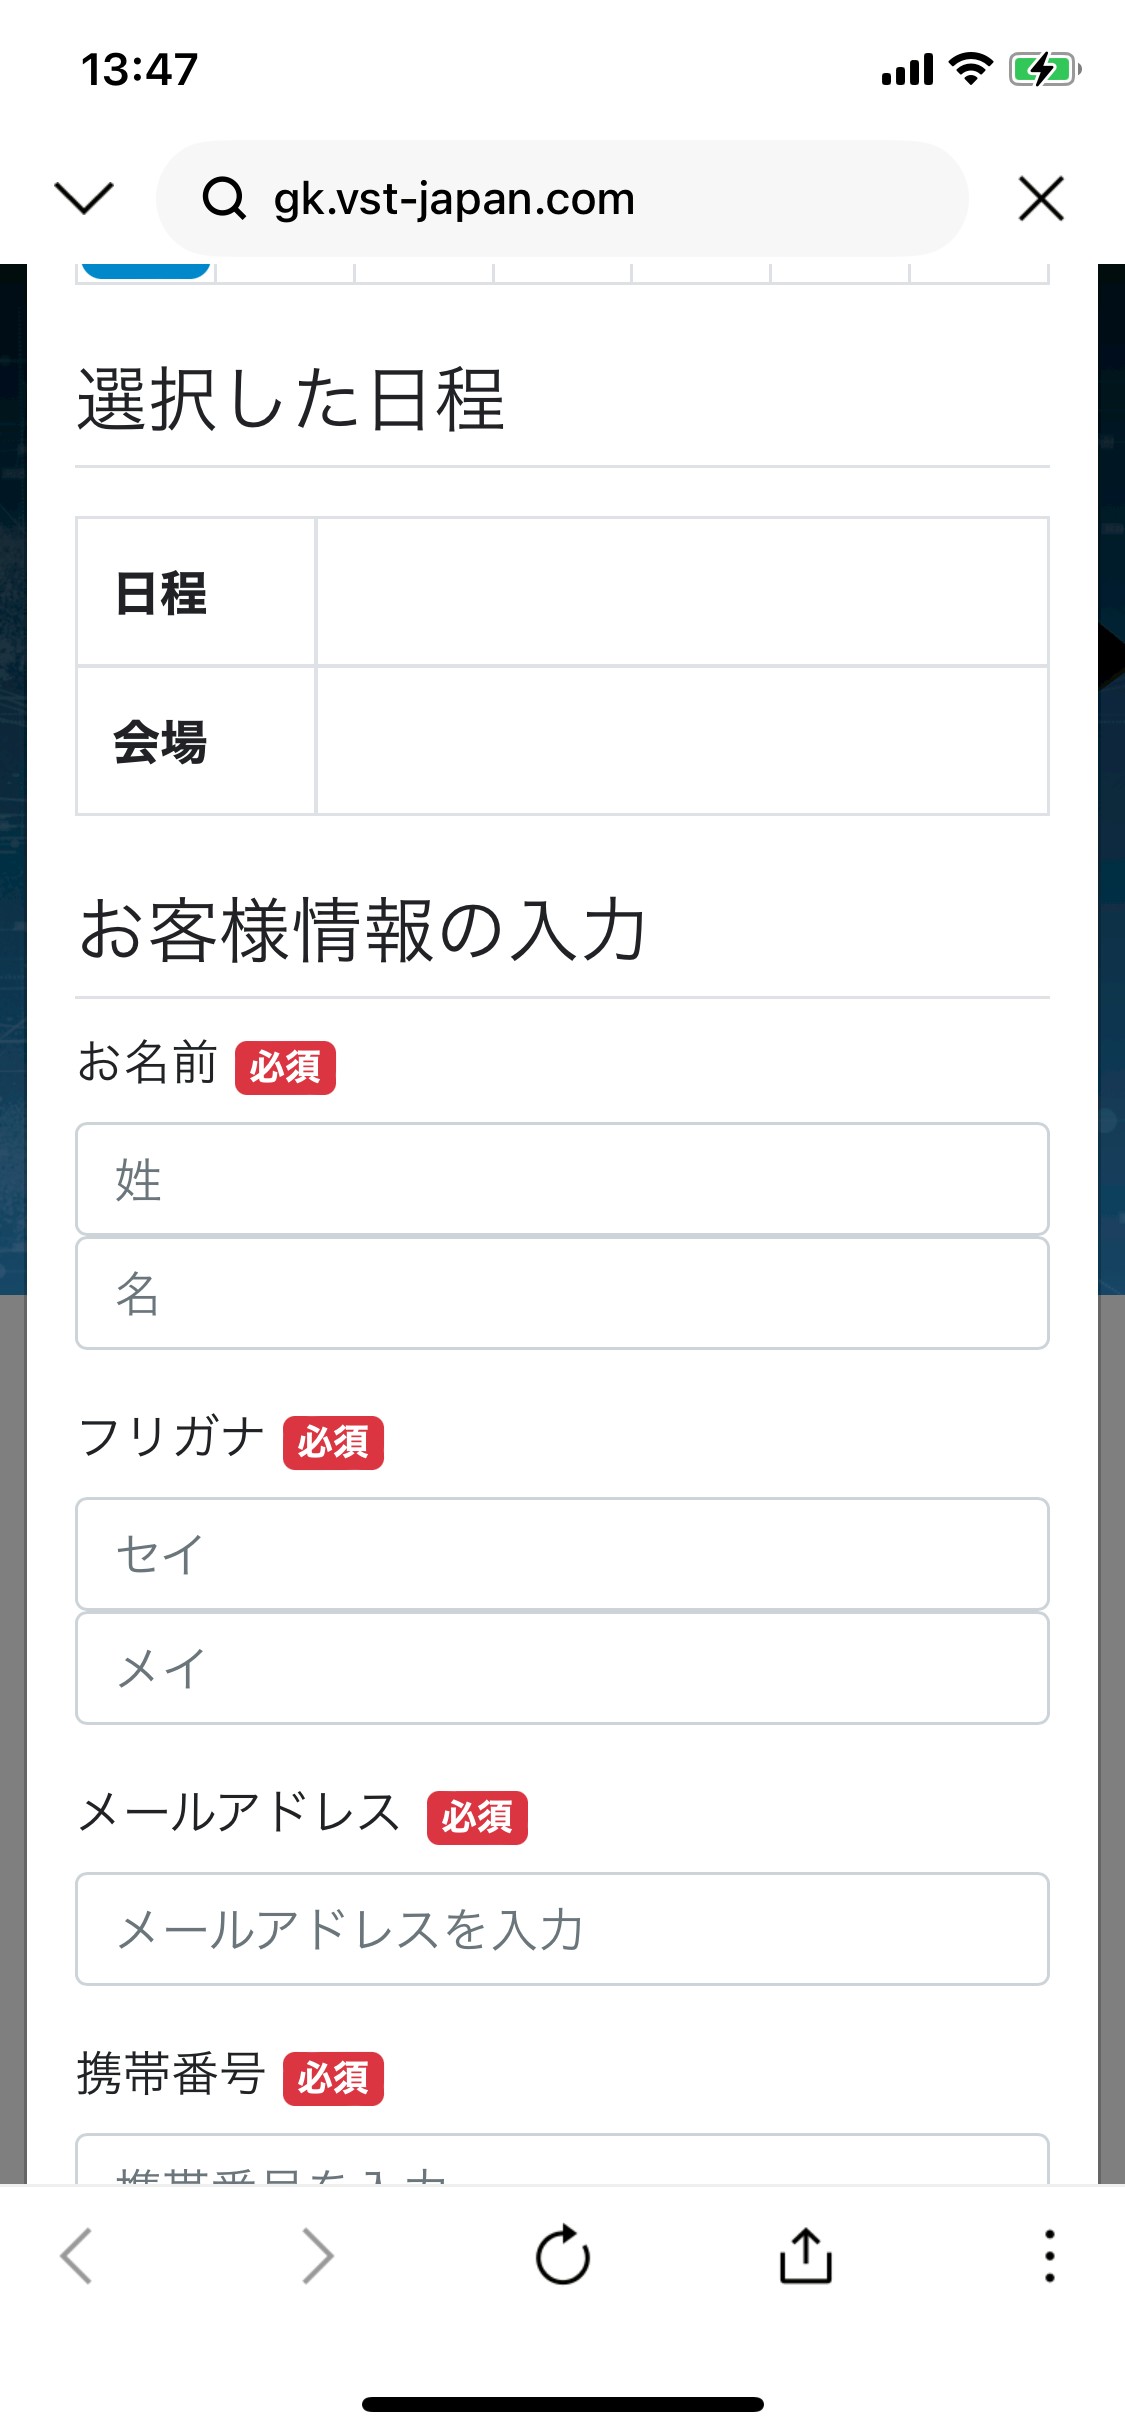Select the セイ furigana field
This screenshot has height=2436, width=1125.
coord(562,1554)
